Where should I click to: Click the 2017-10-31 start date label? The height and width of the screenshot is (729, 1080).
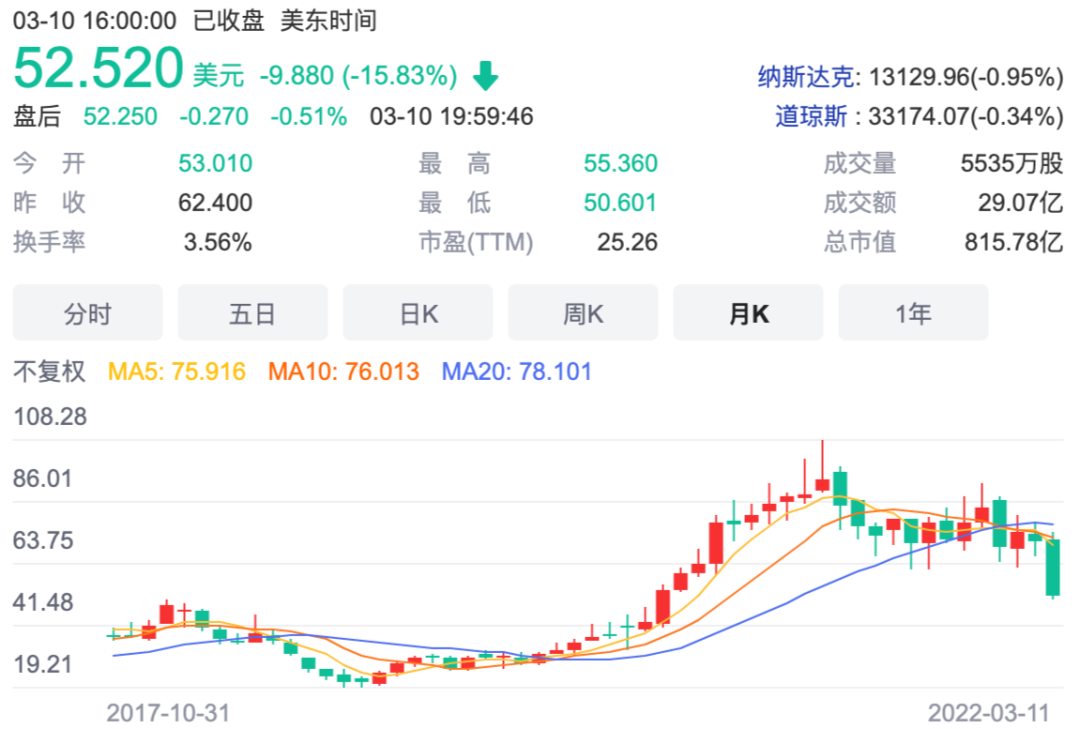click(x=168, y=713)
